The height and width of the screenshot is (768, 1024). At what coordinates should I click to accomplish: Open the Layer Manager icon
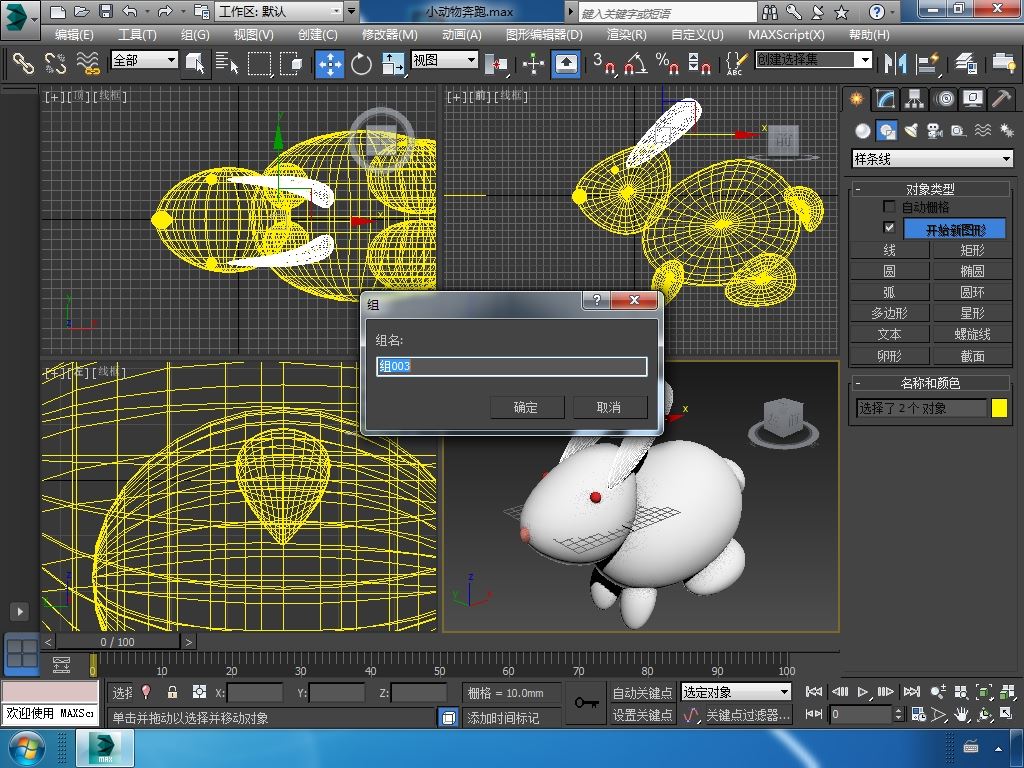(x=965, y=63)
